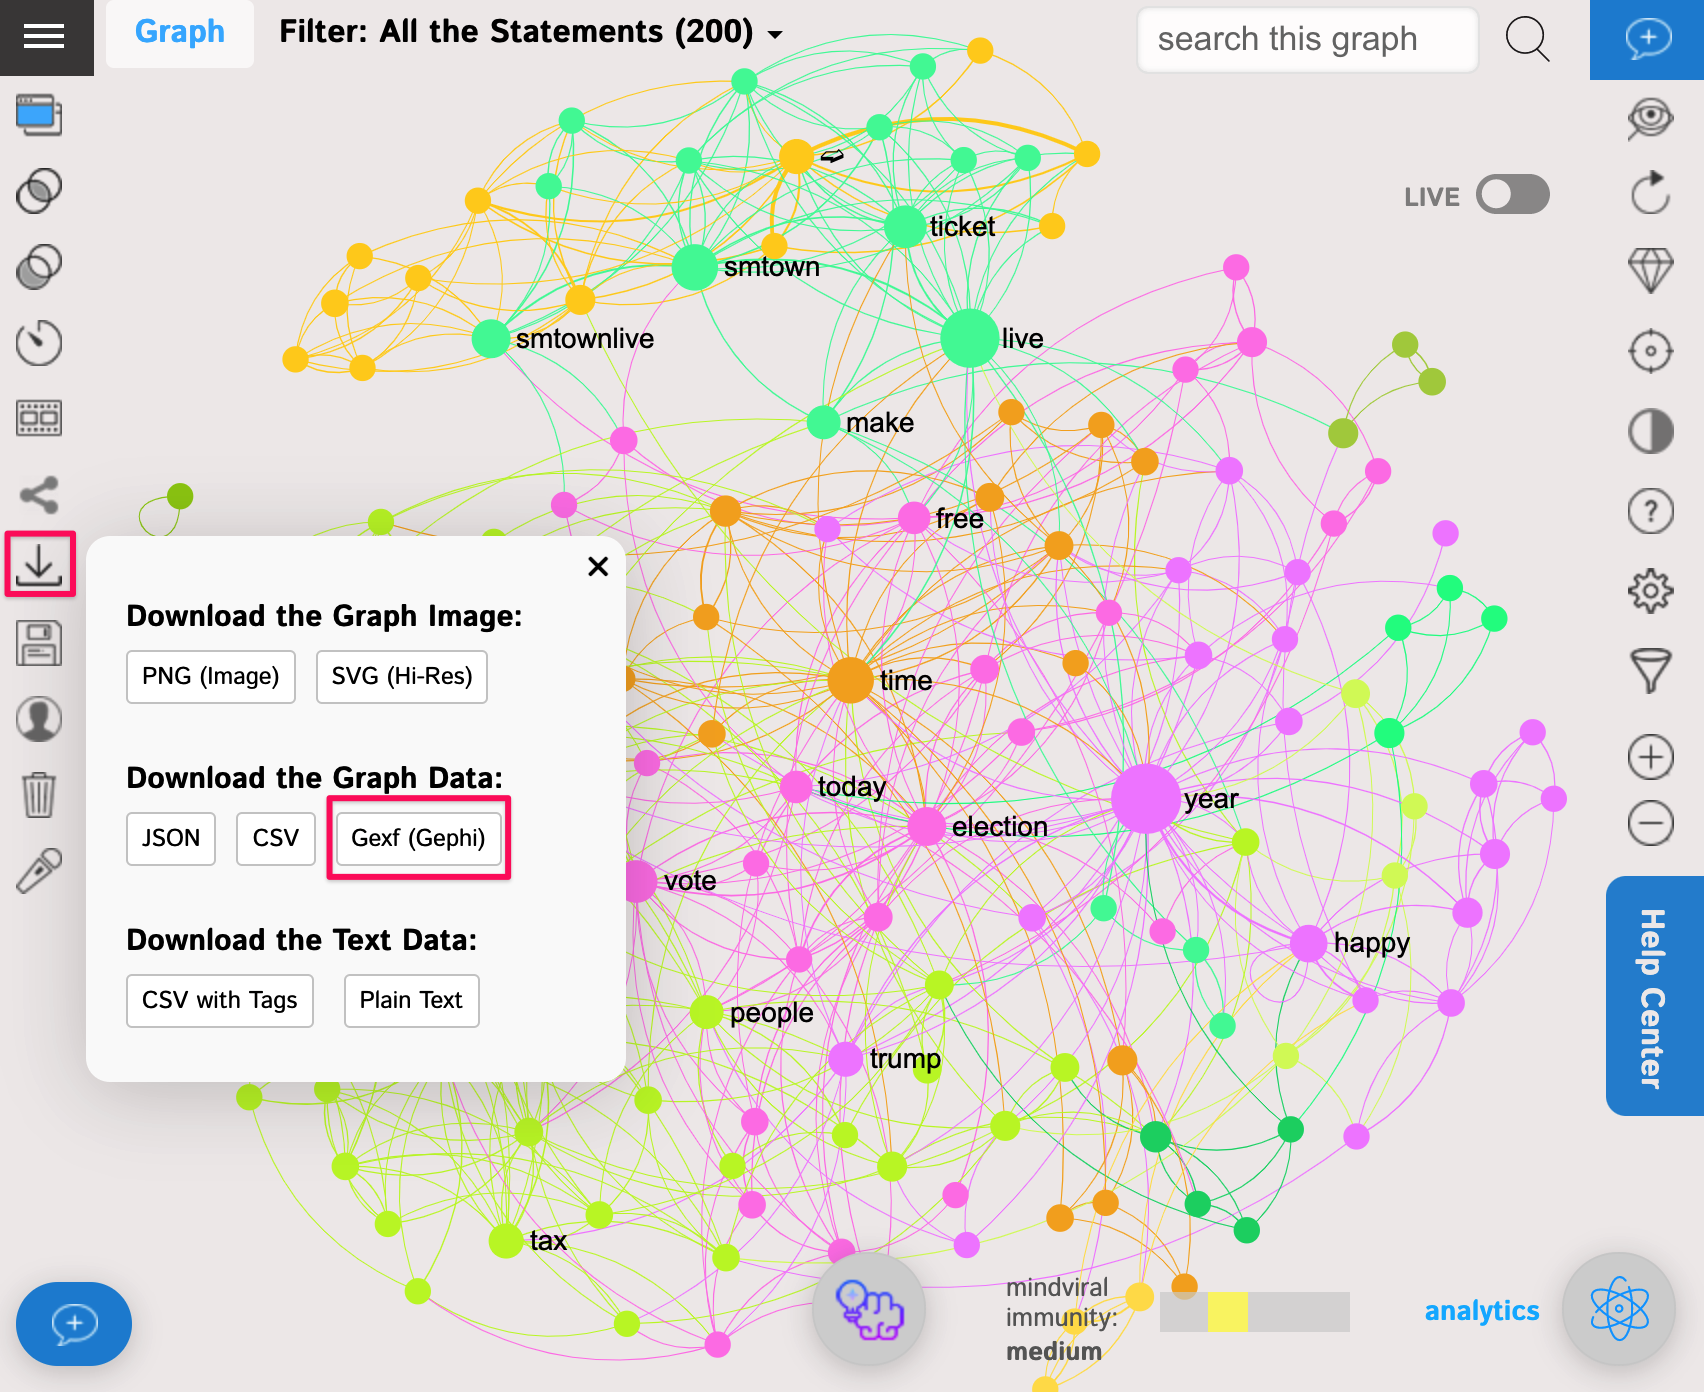Screen dimensions: 1704x1392
Task: Click the top-right add statement chat icon
Action: [1647, 39]
